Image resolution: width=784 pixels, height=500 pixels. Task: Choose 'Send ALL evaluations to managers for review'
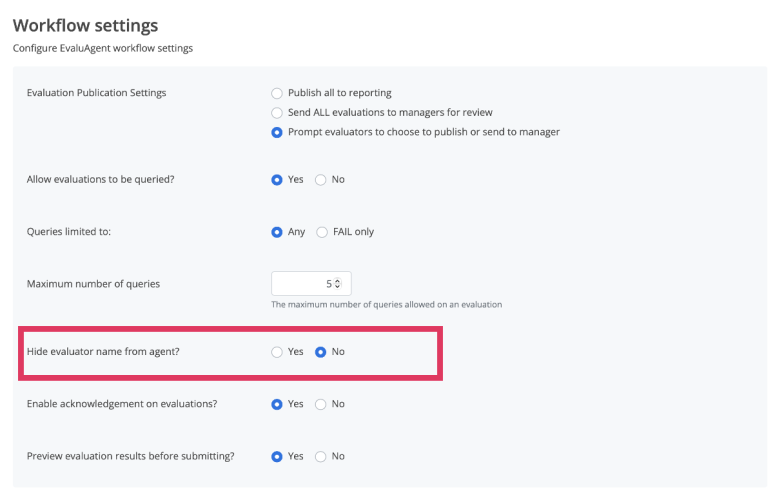click(x=278, y=113)
